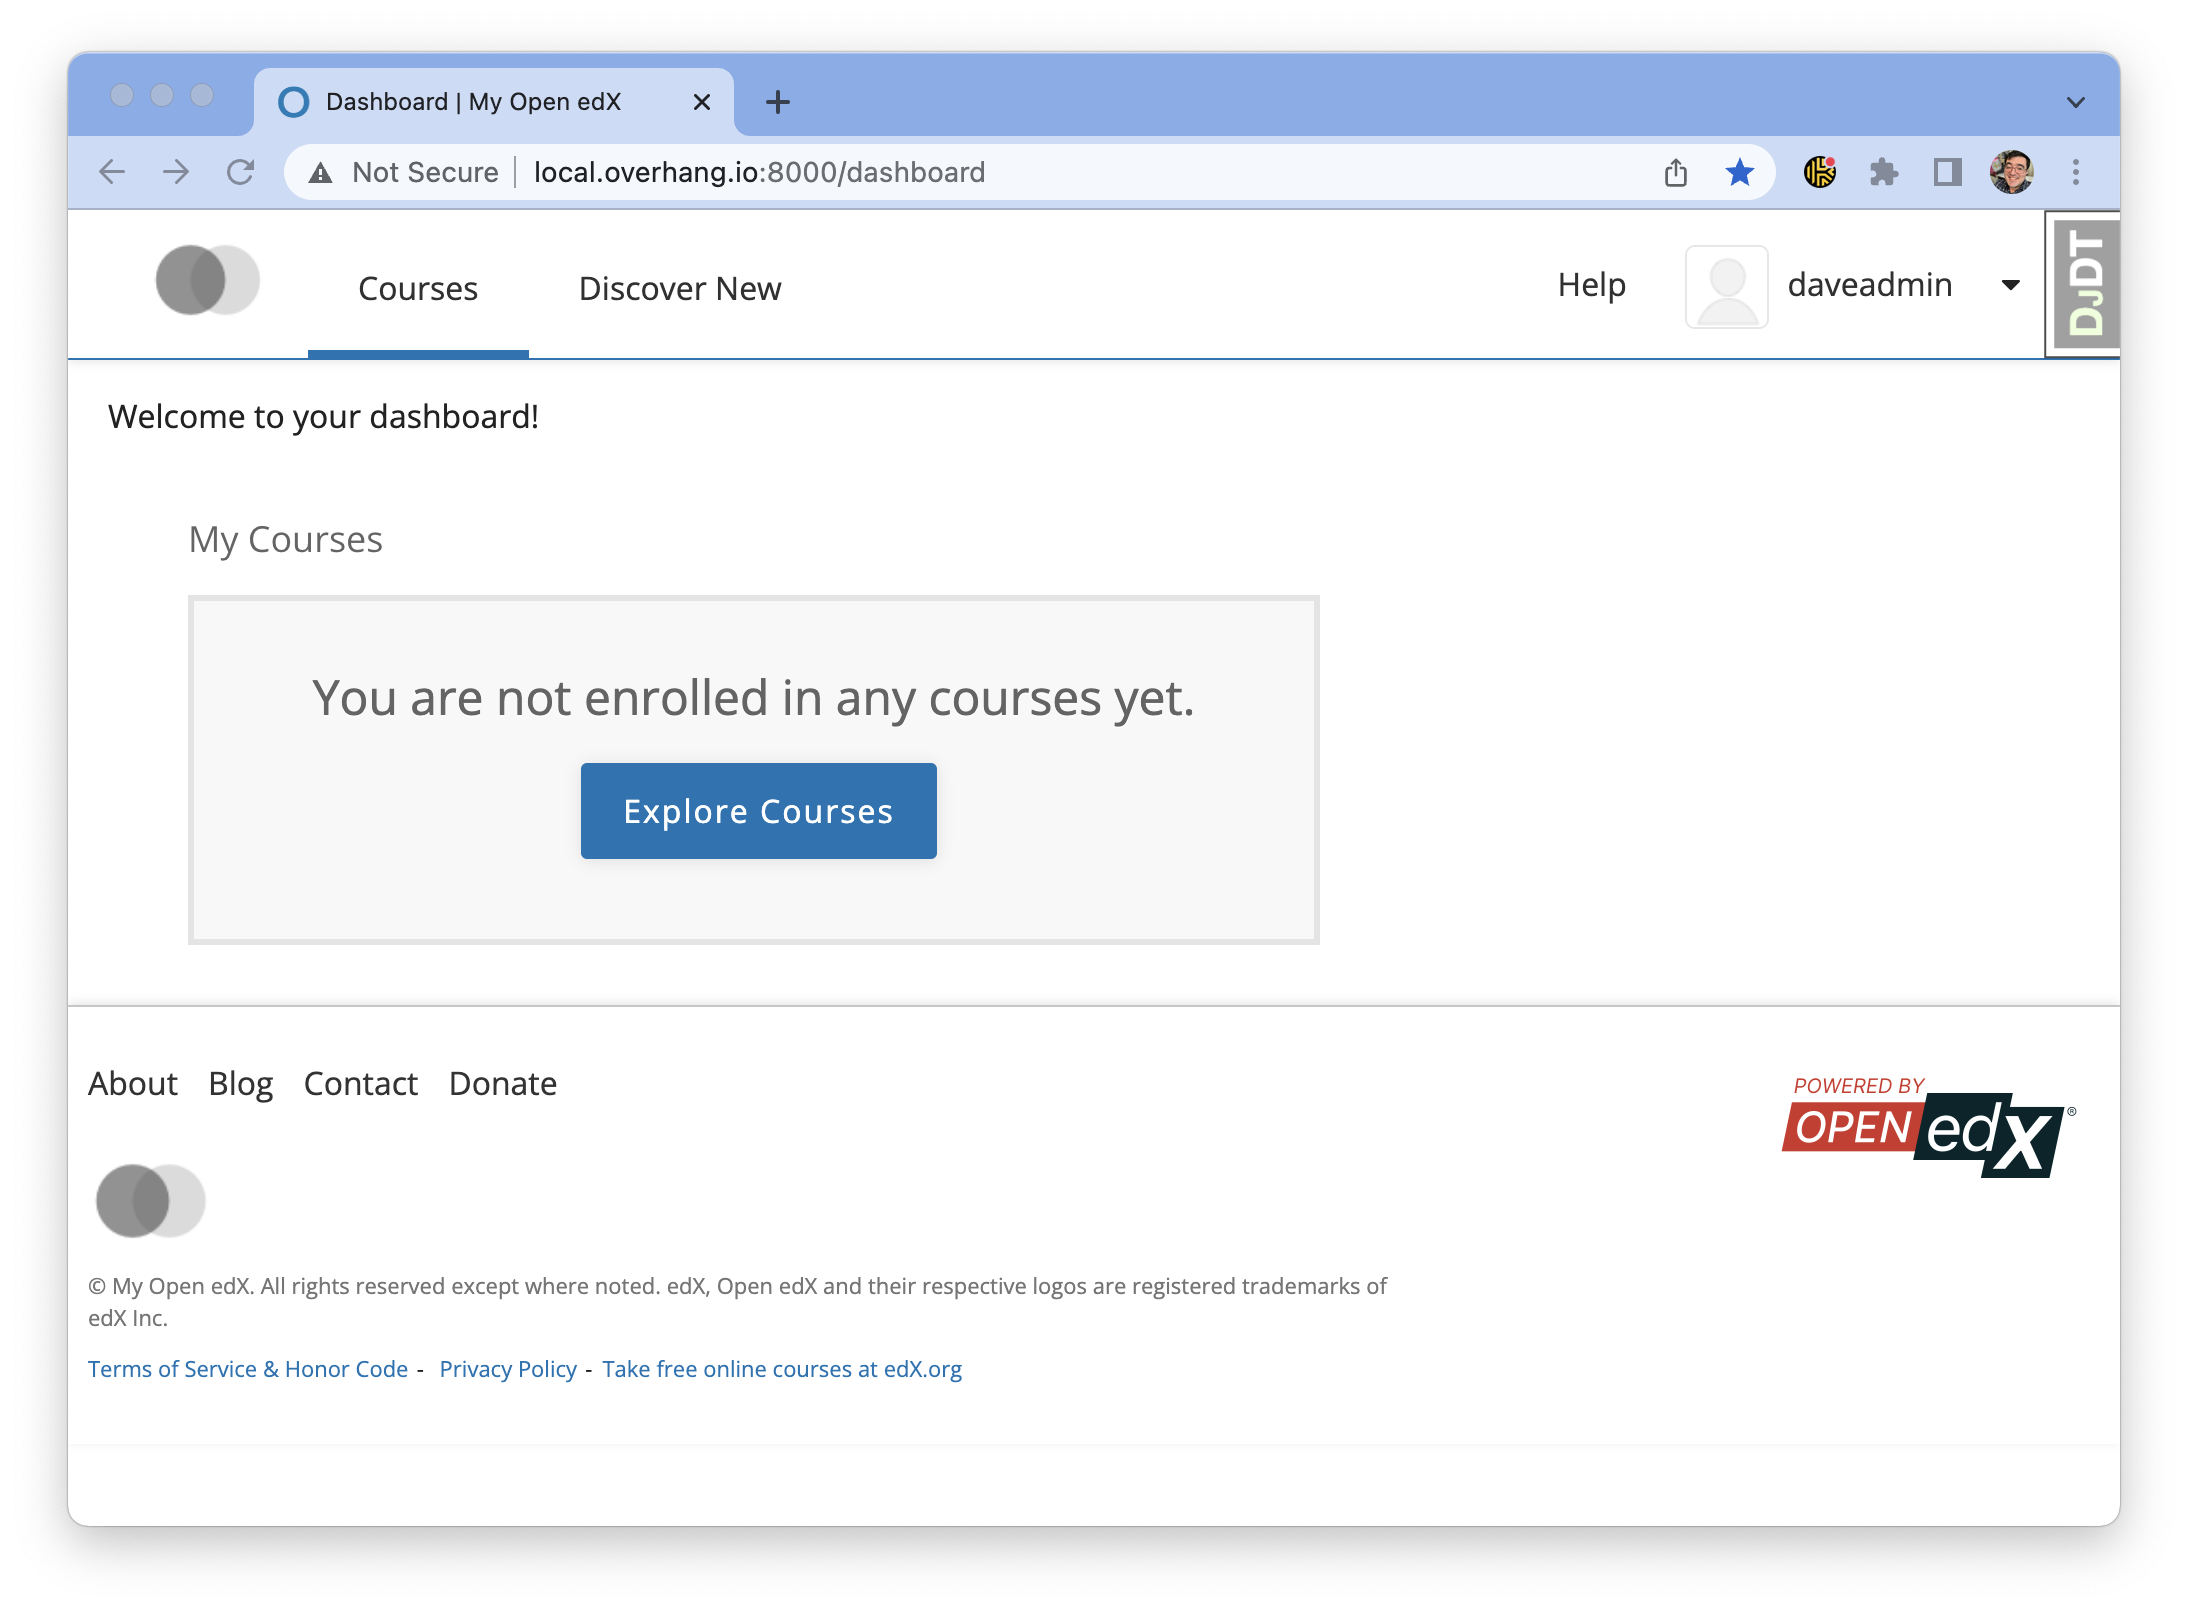Click the site logo in the header
This screenshot has height=1610, width=2188.
206,281
